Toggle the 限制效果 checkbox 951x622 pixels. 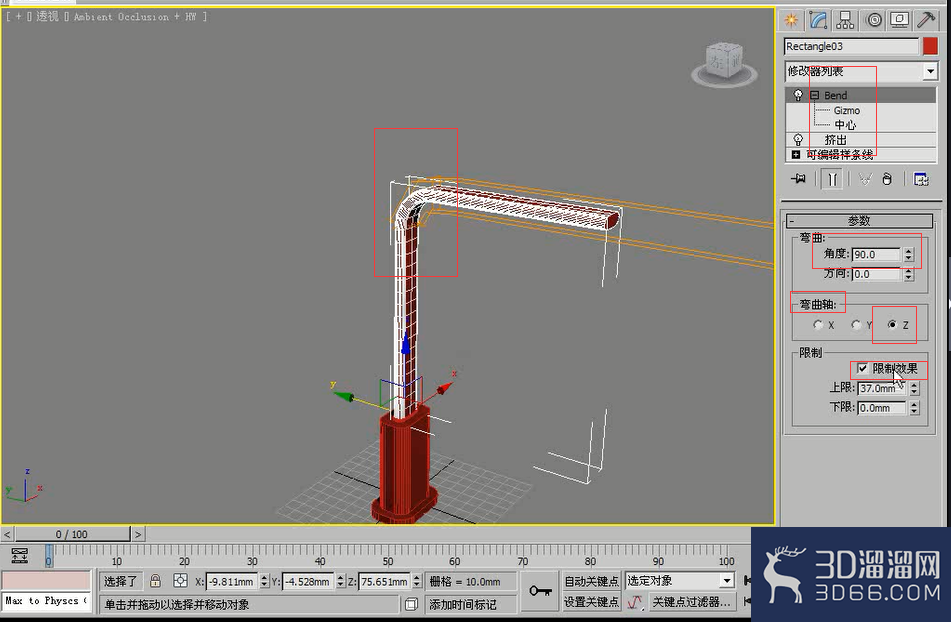click(862, 368)
